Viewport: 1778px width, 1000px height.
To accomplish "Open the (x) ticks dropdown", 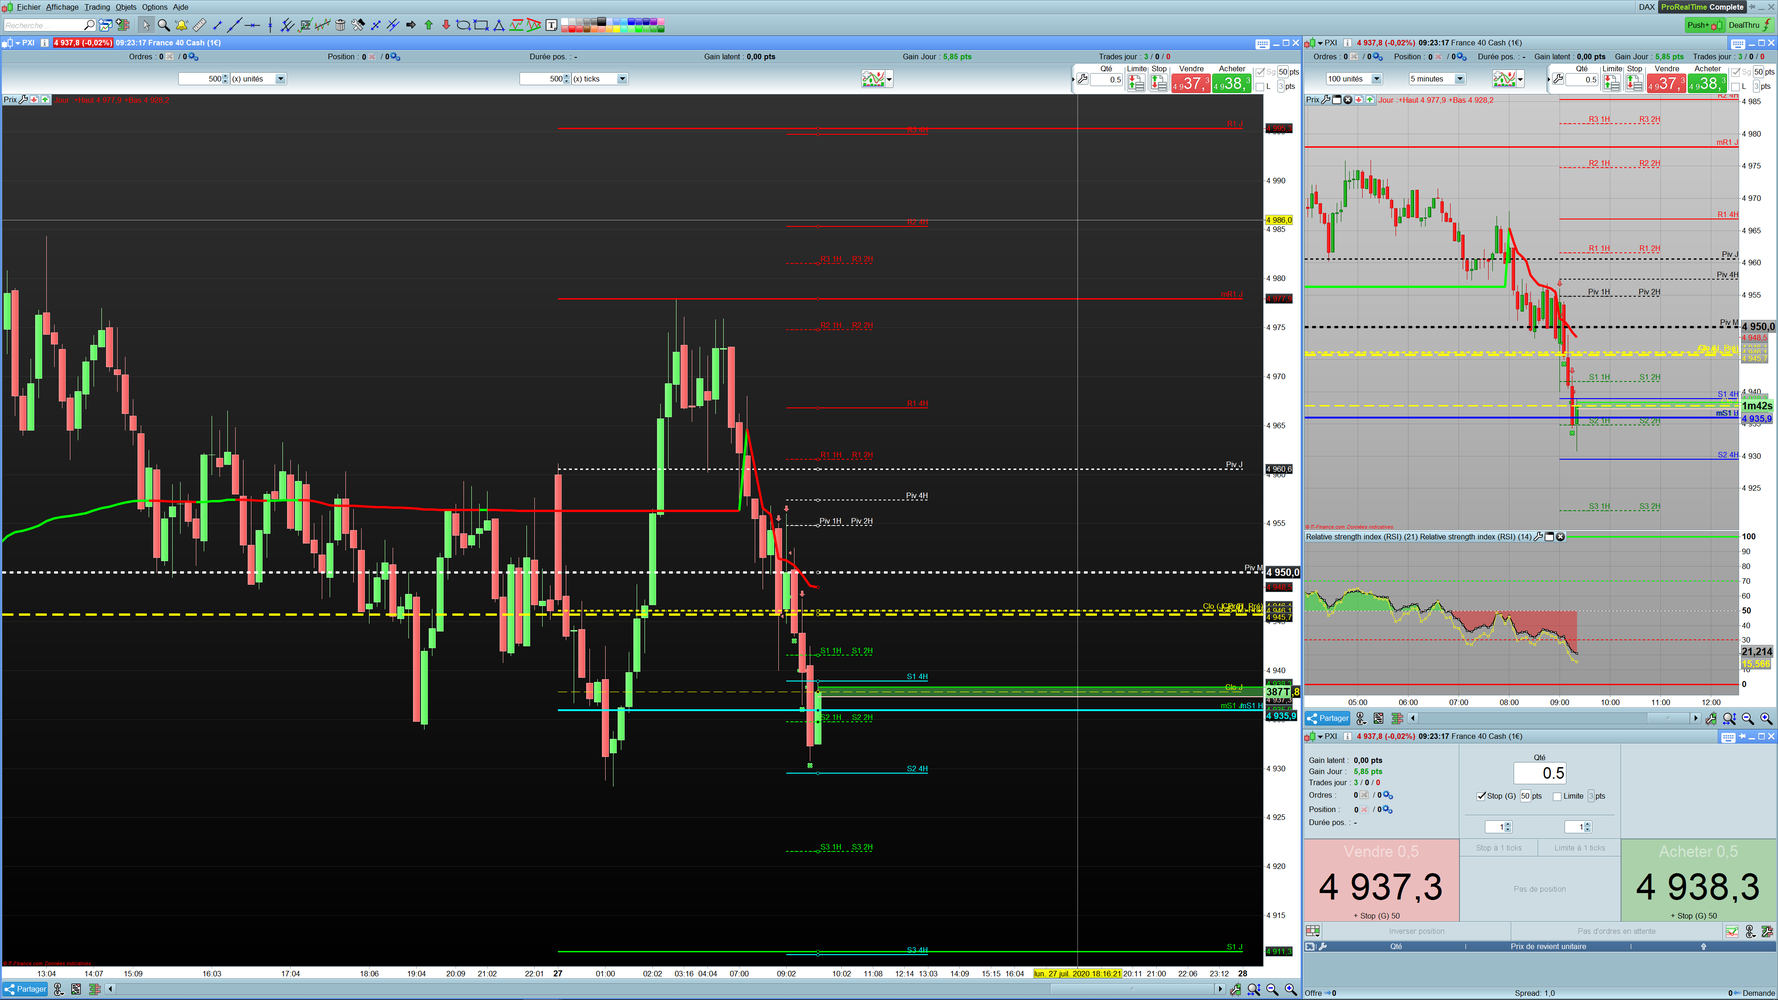I will 622,79.
